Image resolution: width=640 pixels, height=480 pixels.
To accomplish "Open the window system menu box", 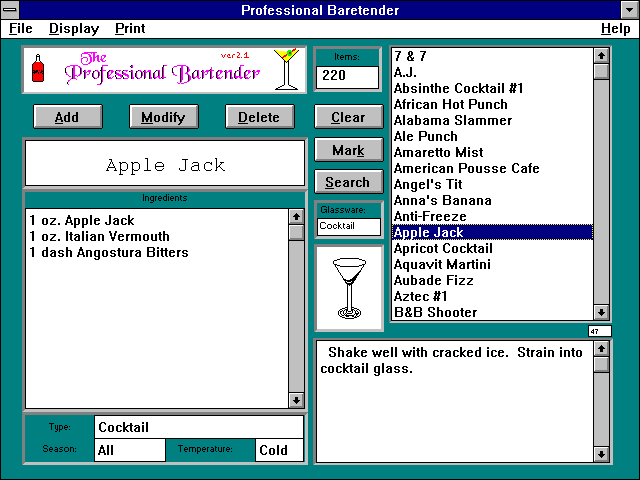I will [11, 10].
